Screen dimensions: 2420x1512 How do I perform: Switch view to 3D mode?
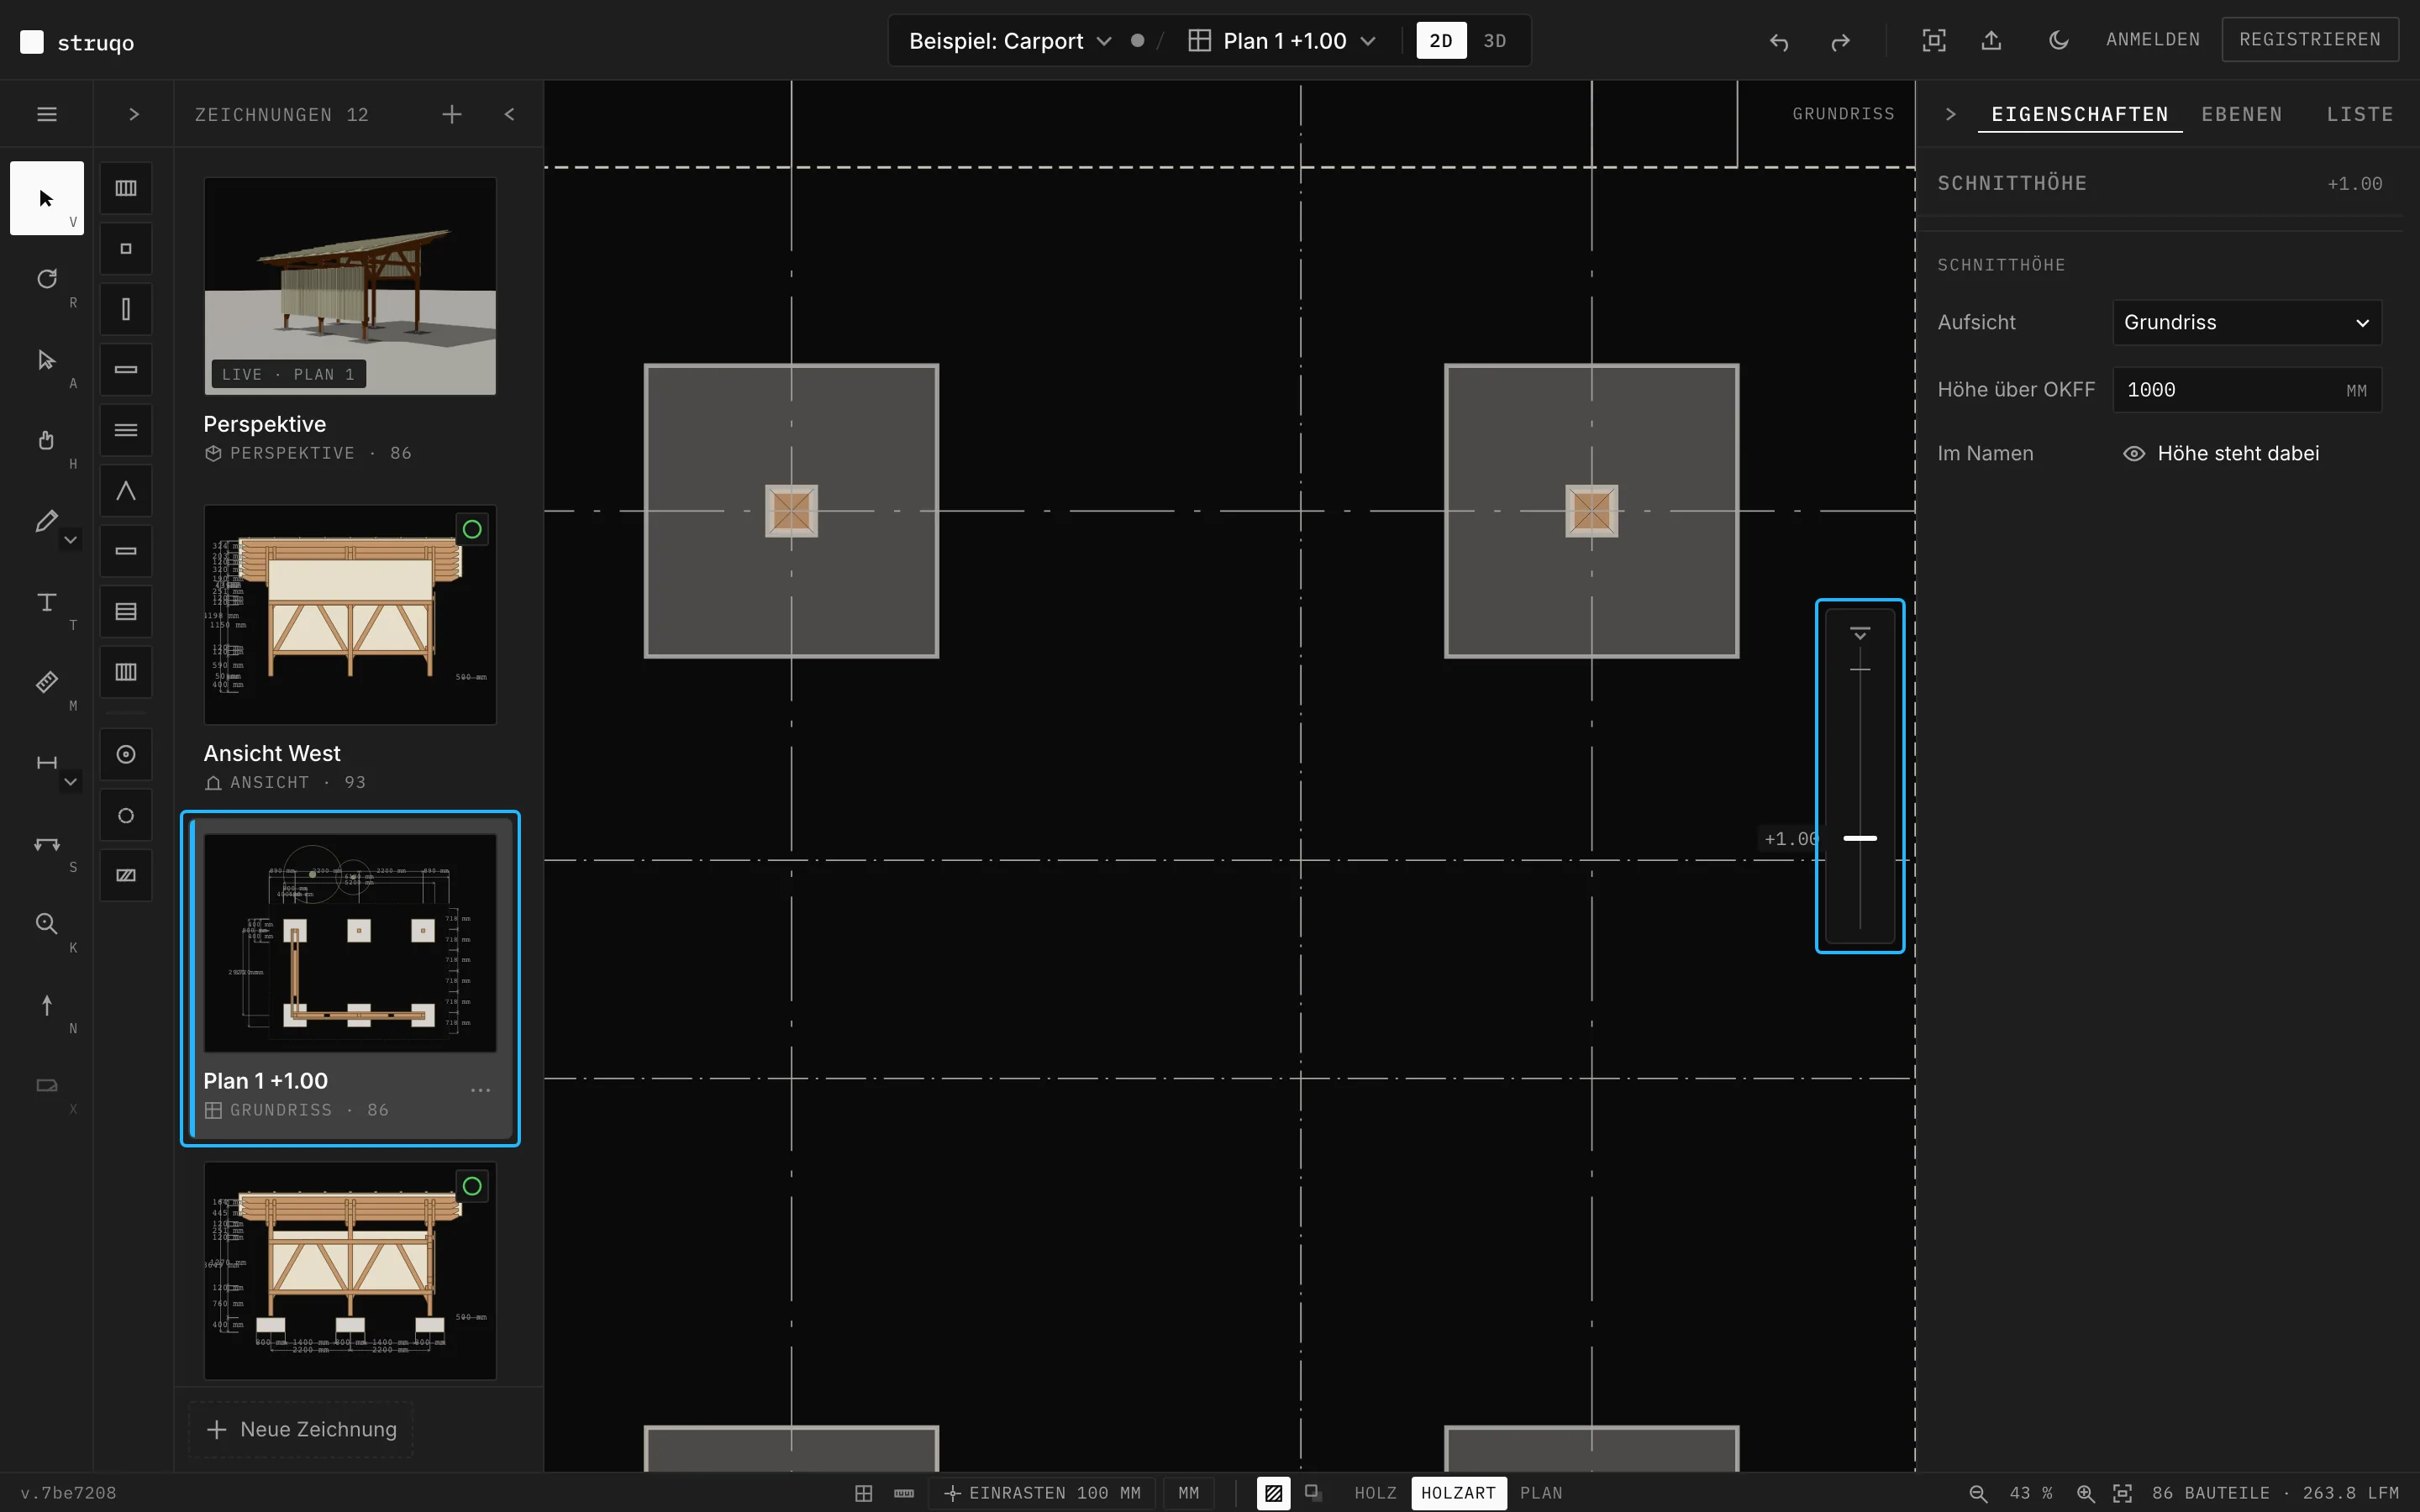coord(1494,41)
